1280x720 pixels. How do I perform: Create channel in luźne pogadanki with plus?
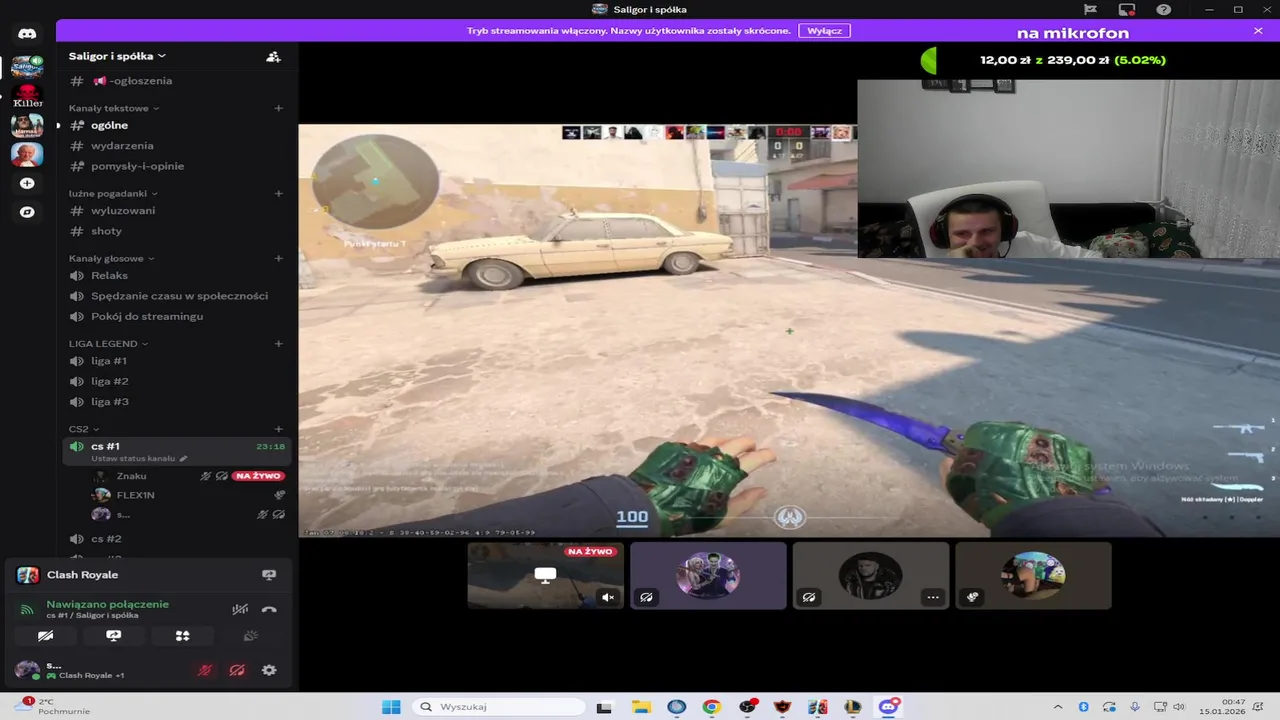279,194
